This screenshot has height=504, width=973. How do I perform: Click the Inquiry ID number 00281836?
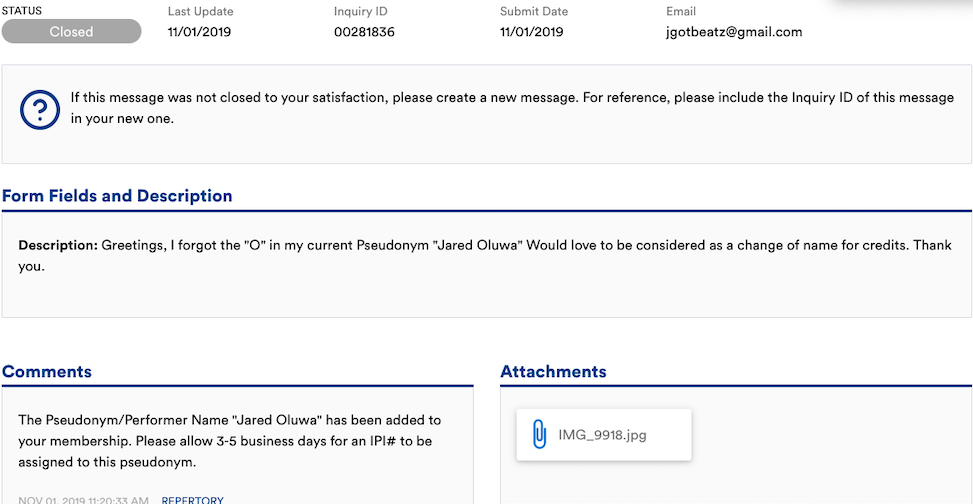364,31
